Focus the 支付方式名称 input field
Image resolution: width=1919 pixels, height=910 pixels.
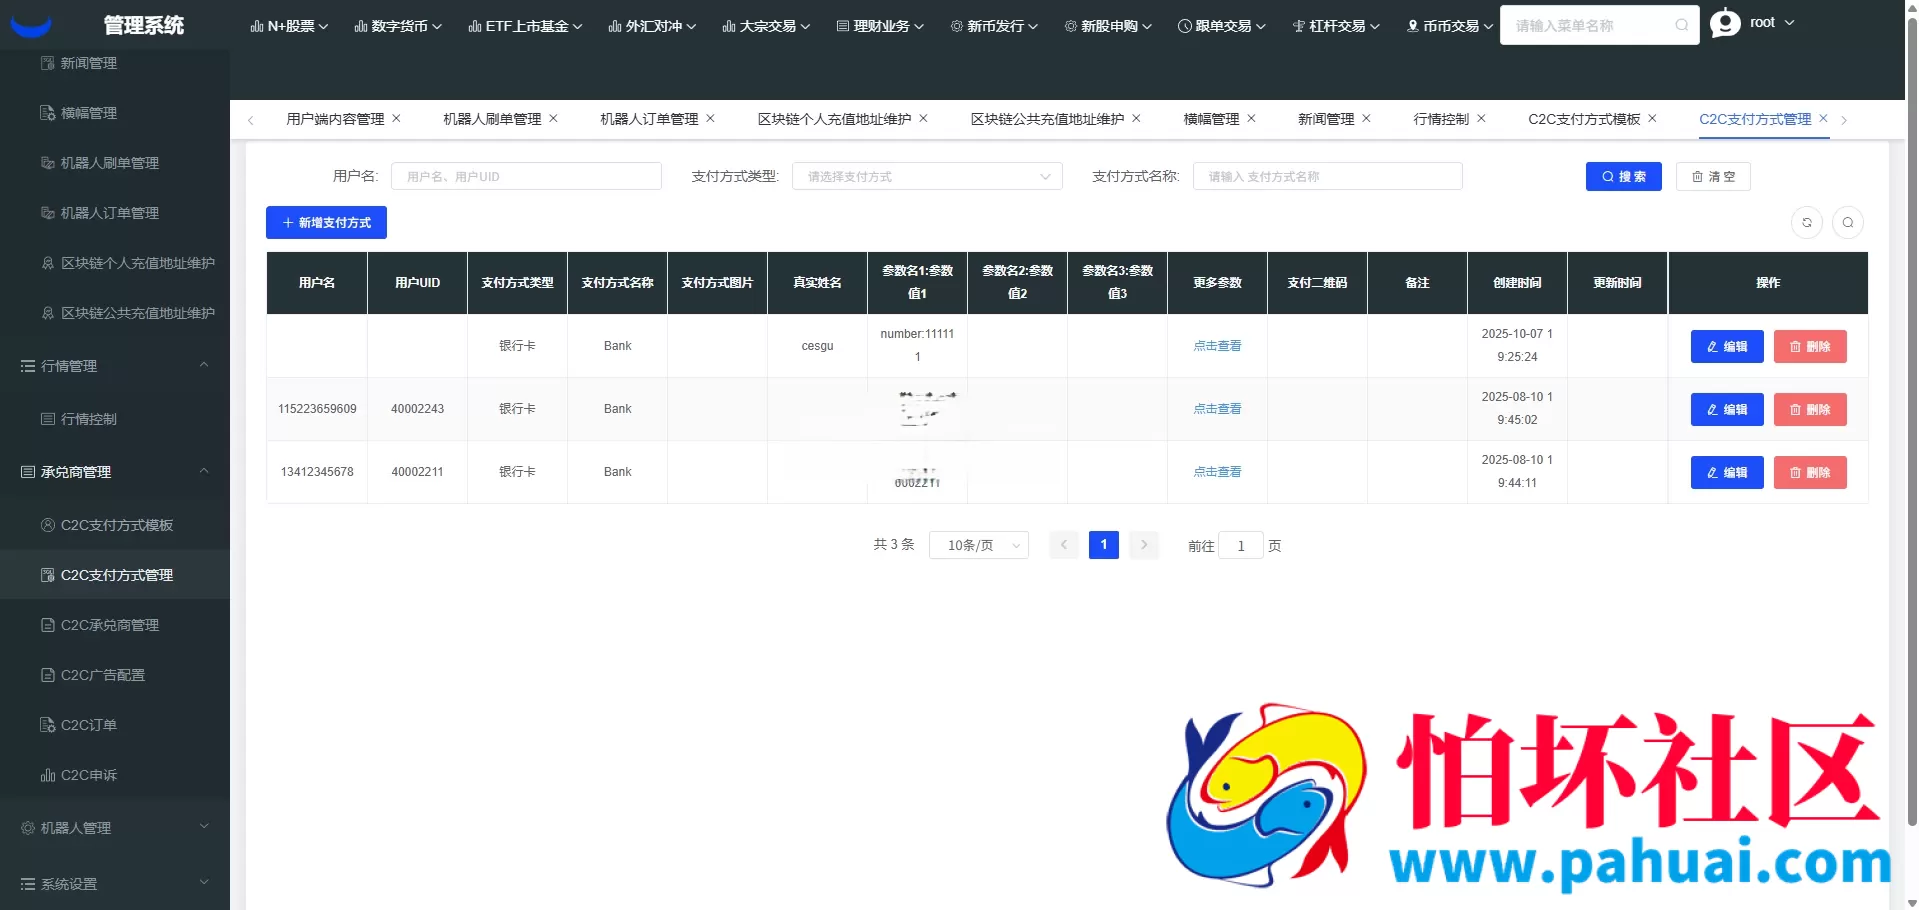(x=1328, y=176)
